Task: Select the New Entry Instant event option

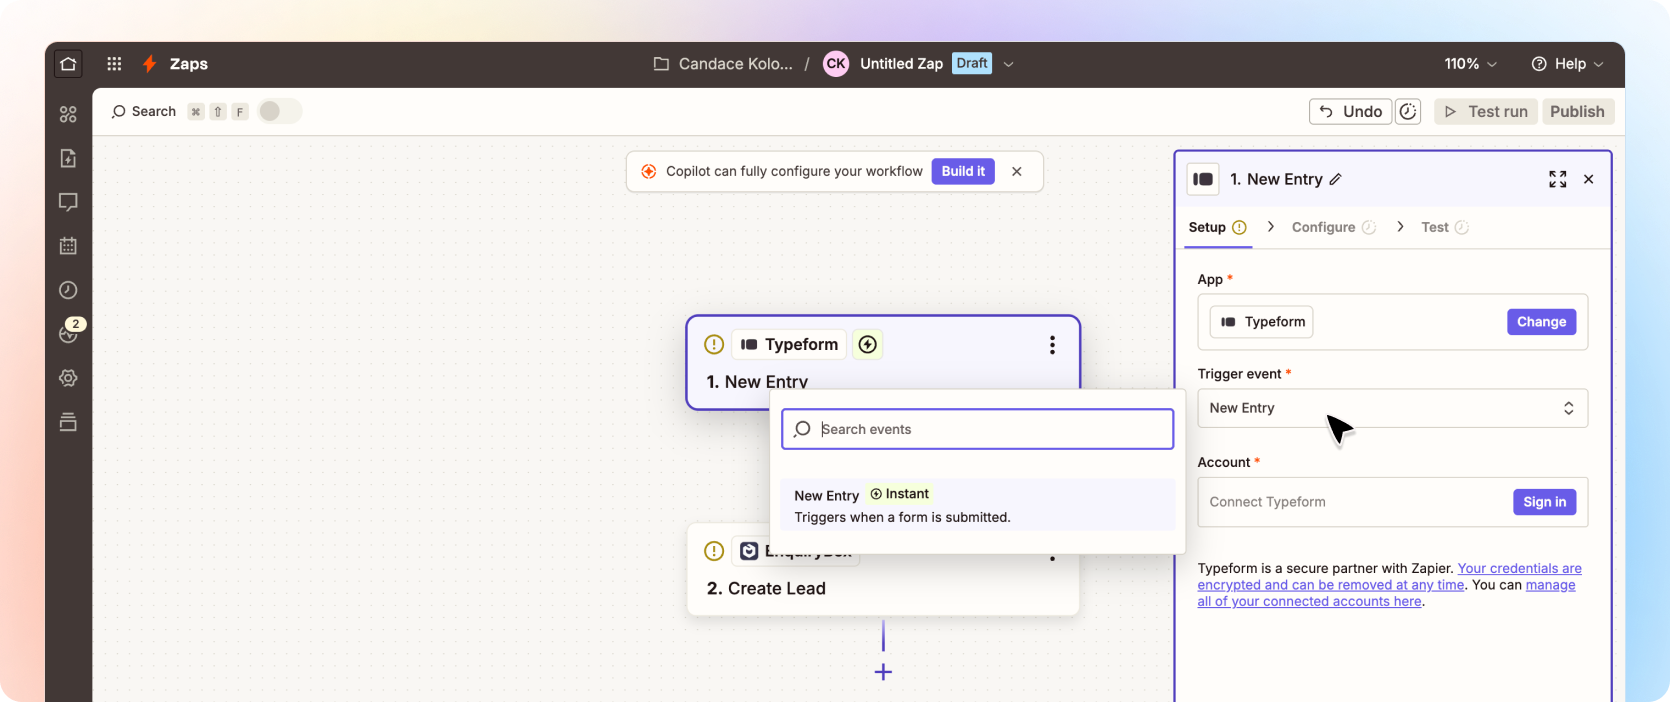Action: tap(977, 505)
